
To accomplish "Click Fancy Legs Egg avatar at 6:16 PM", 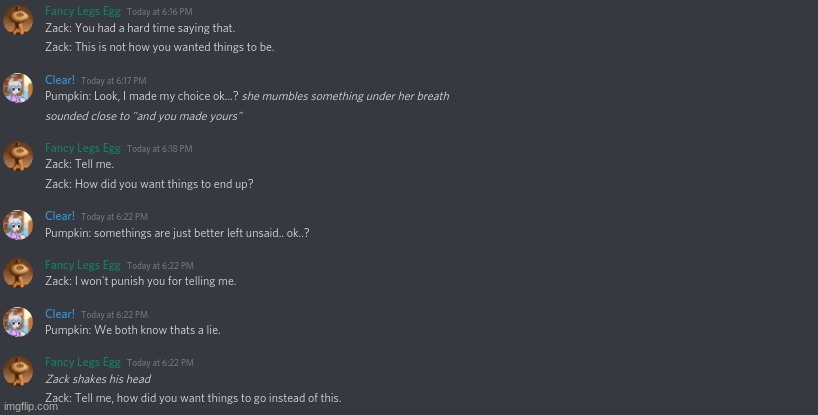I will (x=18, y=20).
